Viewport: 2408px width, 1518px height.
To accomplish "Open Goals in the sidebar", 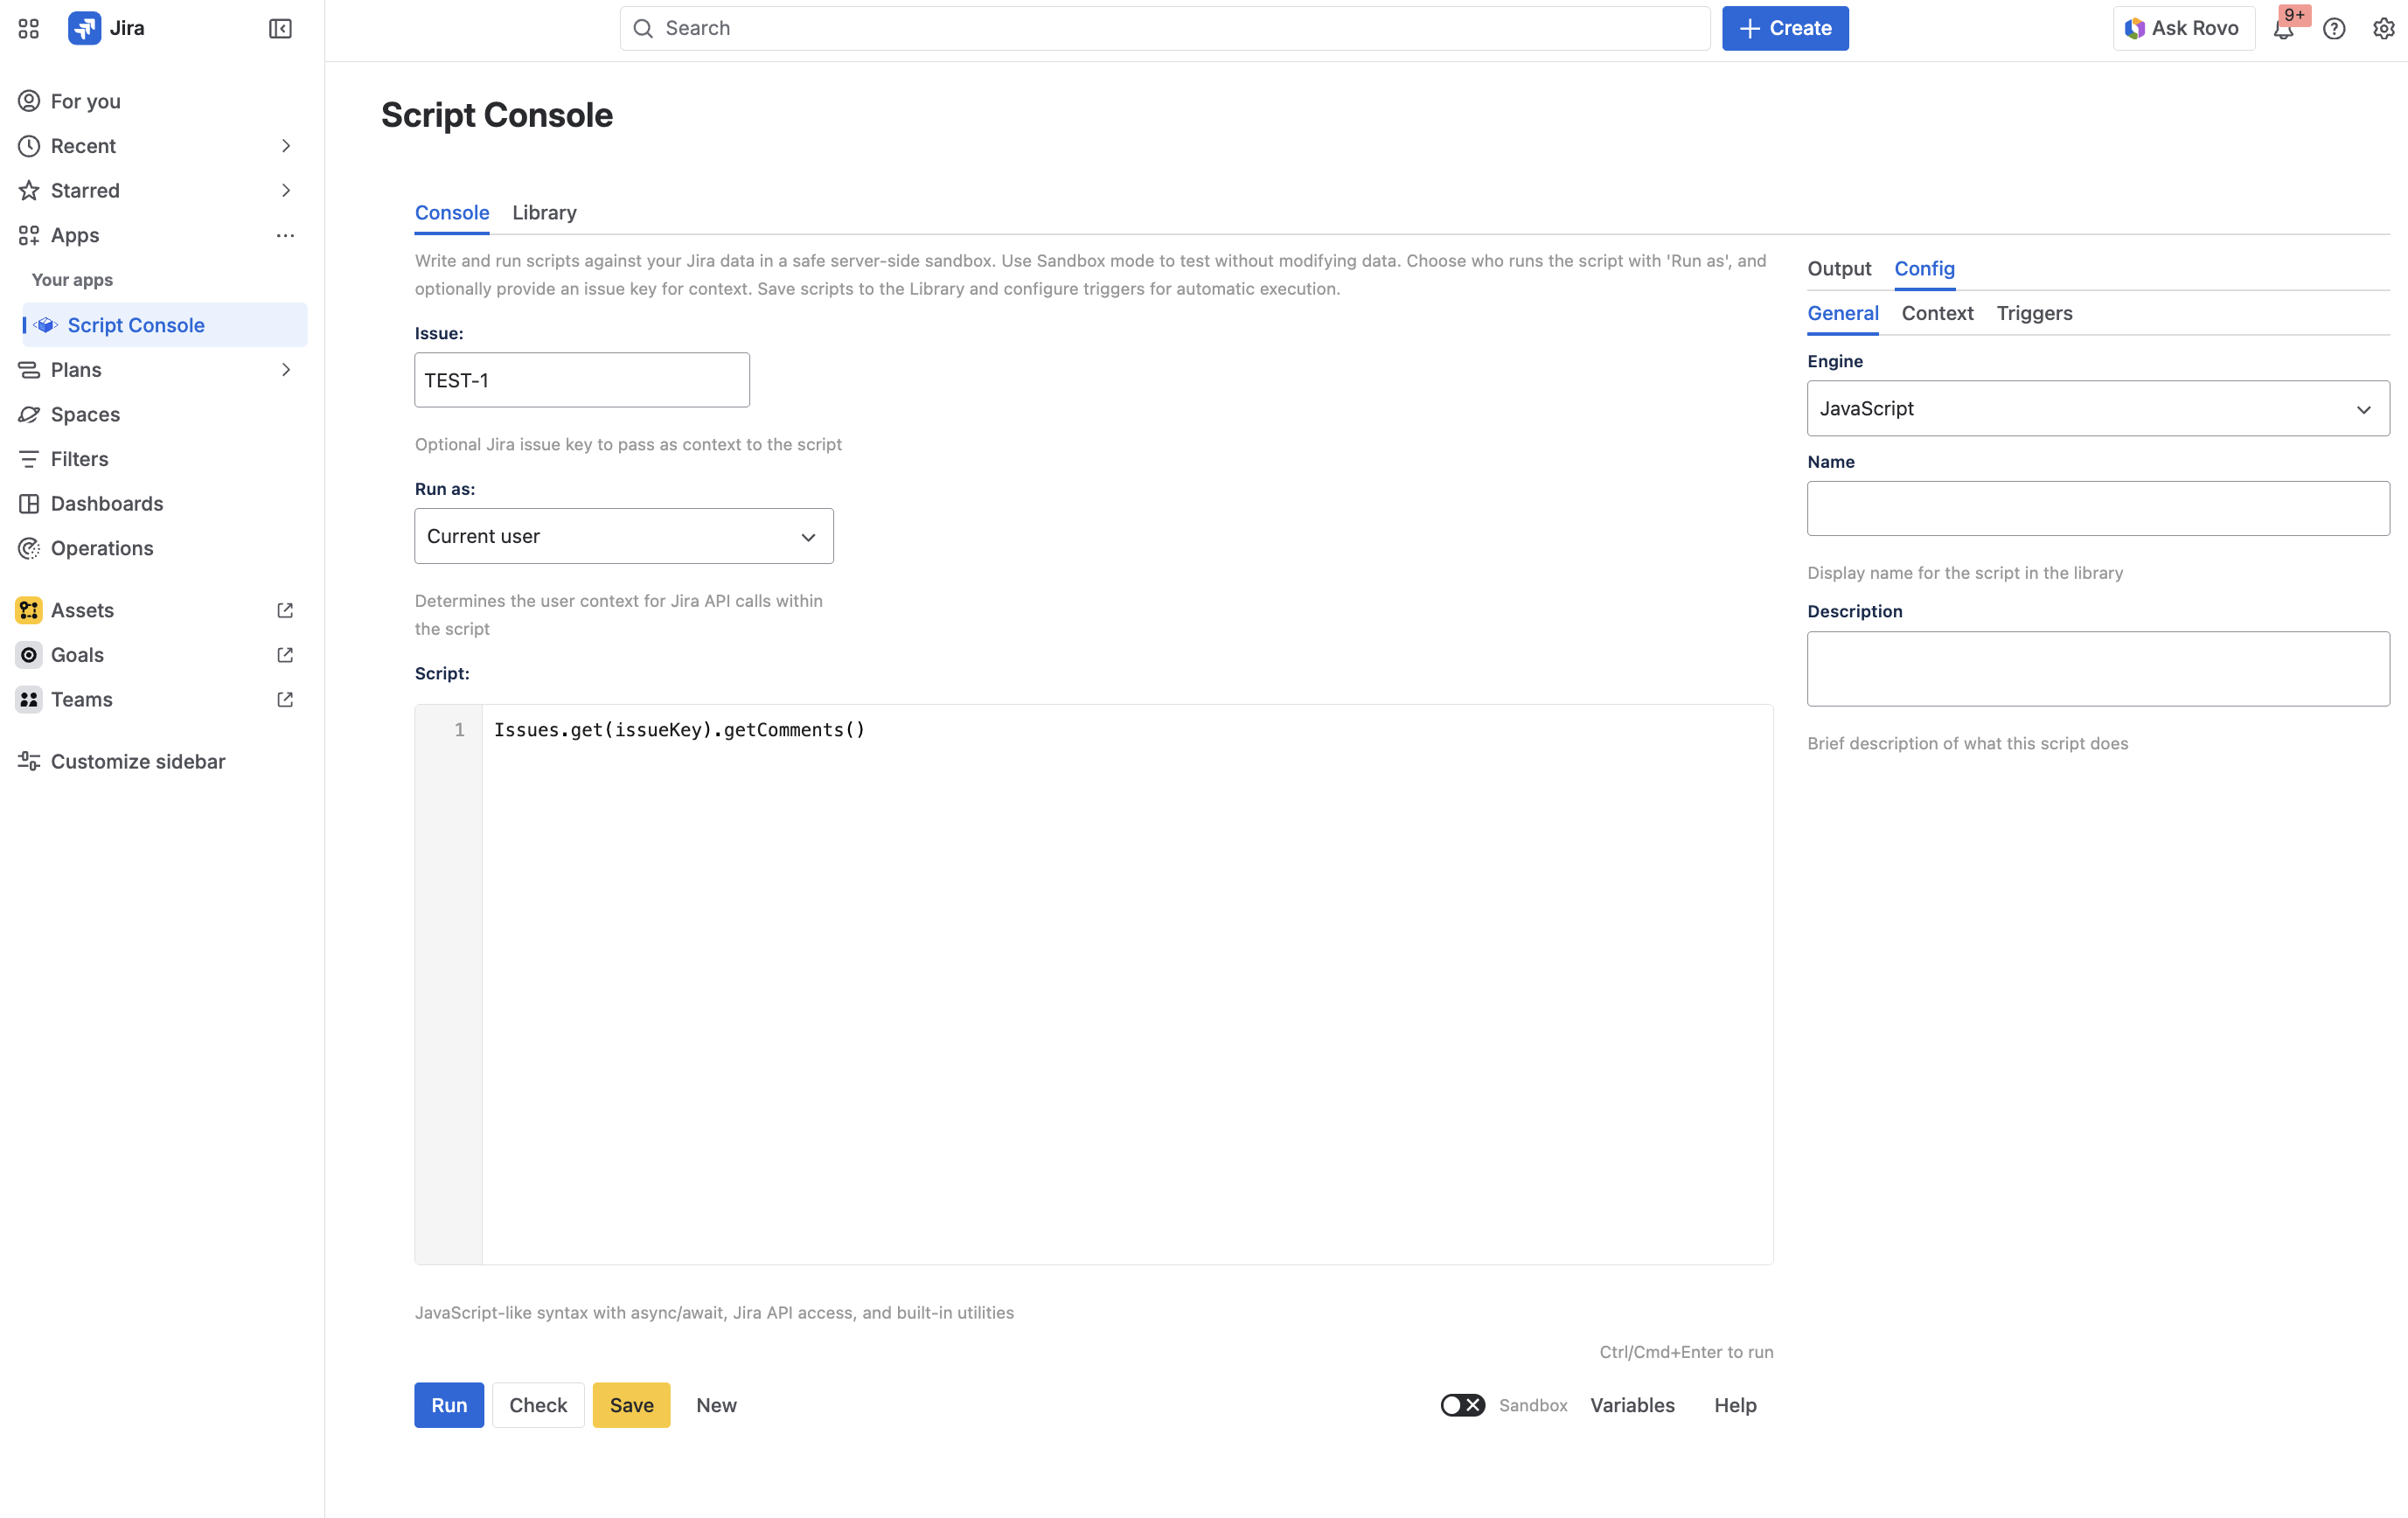I will [x=78, y=655].
